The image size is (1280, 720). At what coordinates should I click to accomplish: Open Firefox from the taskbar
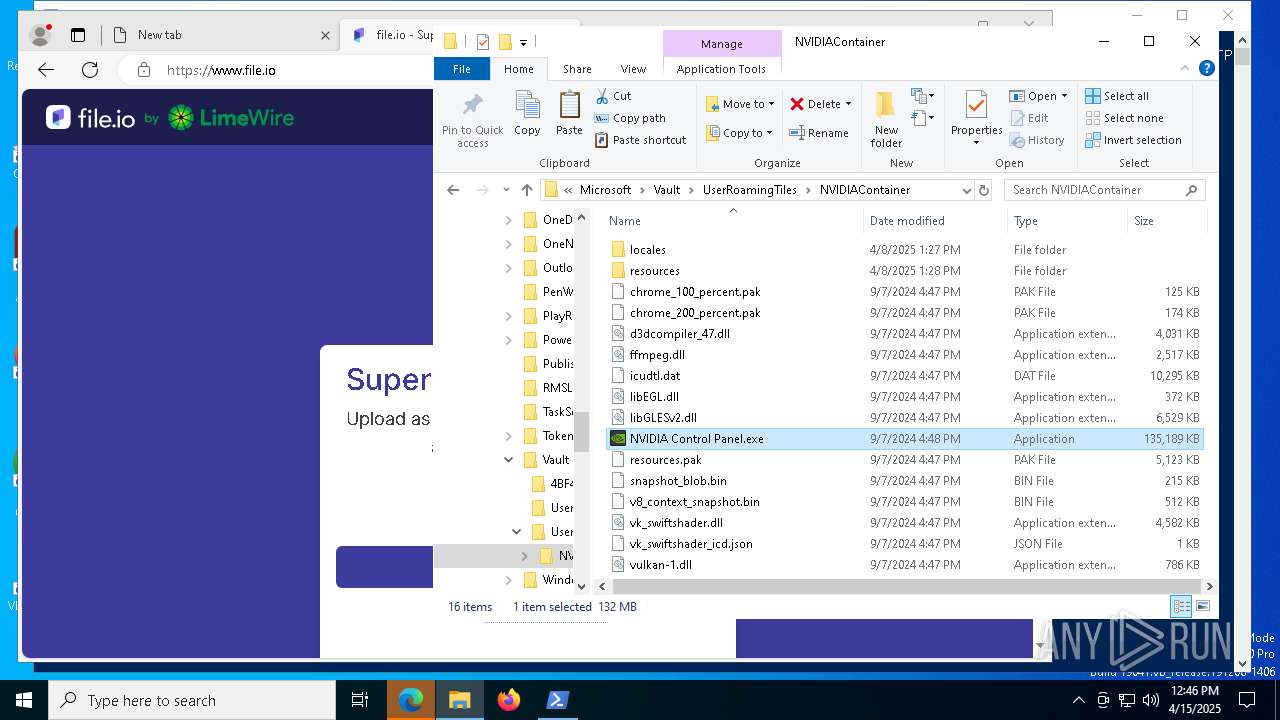(x=508, y=700)
